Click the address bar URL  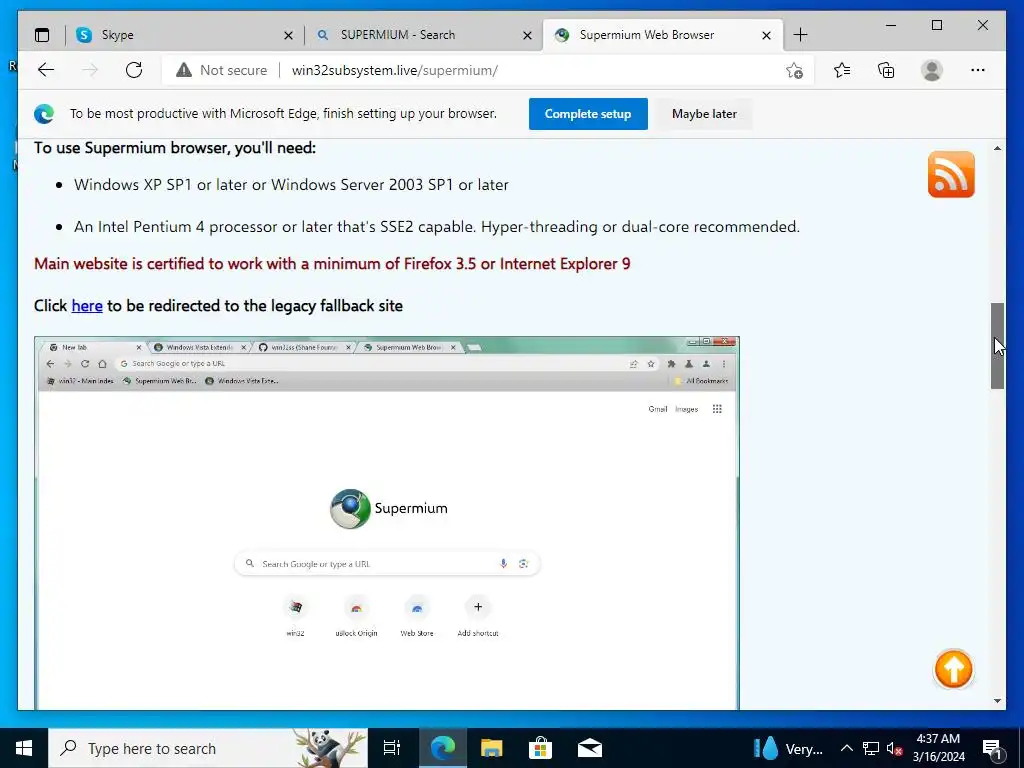(394, 70)
